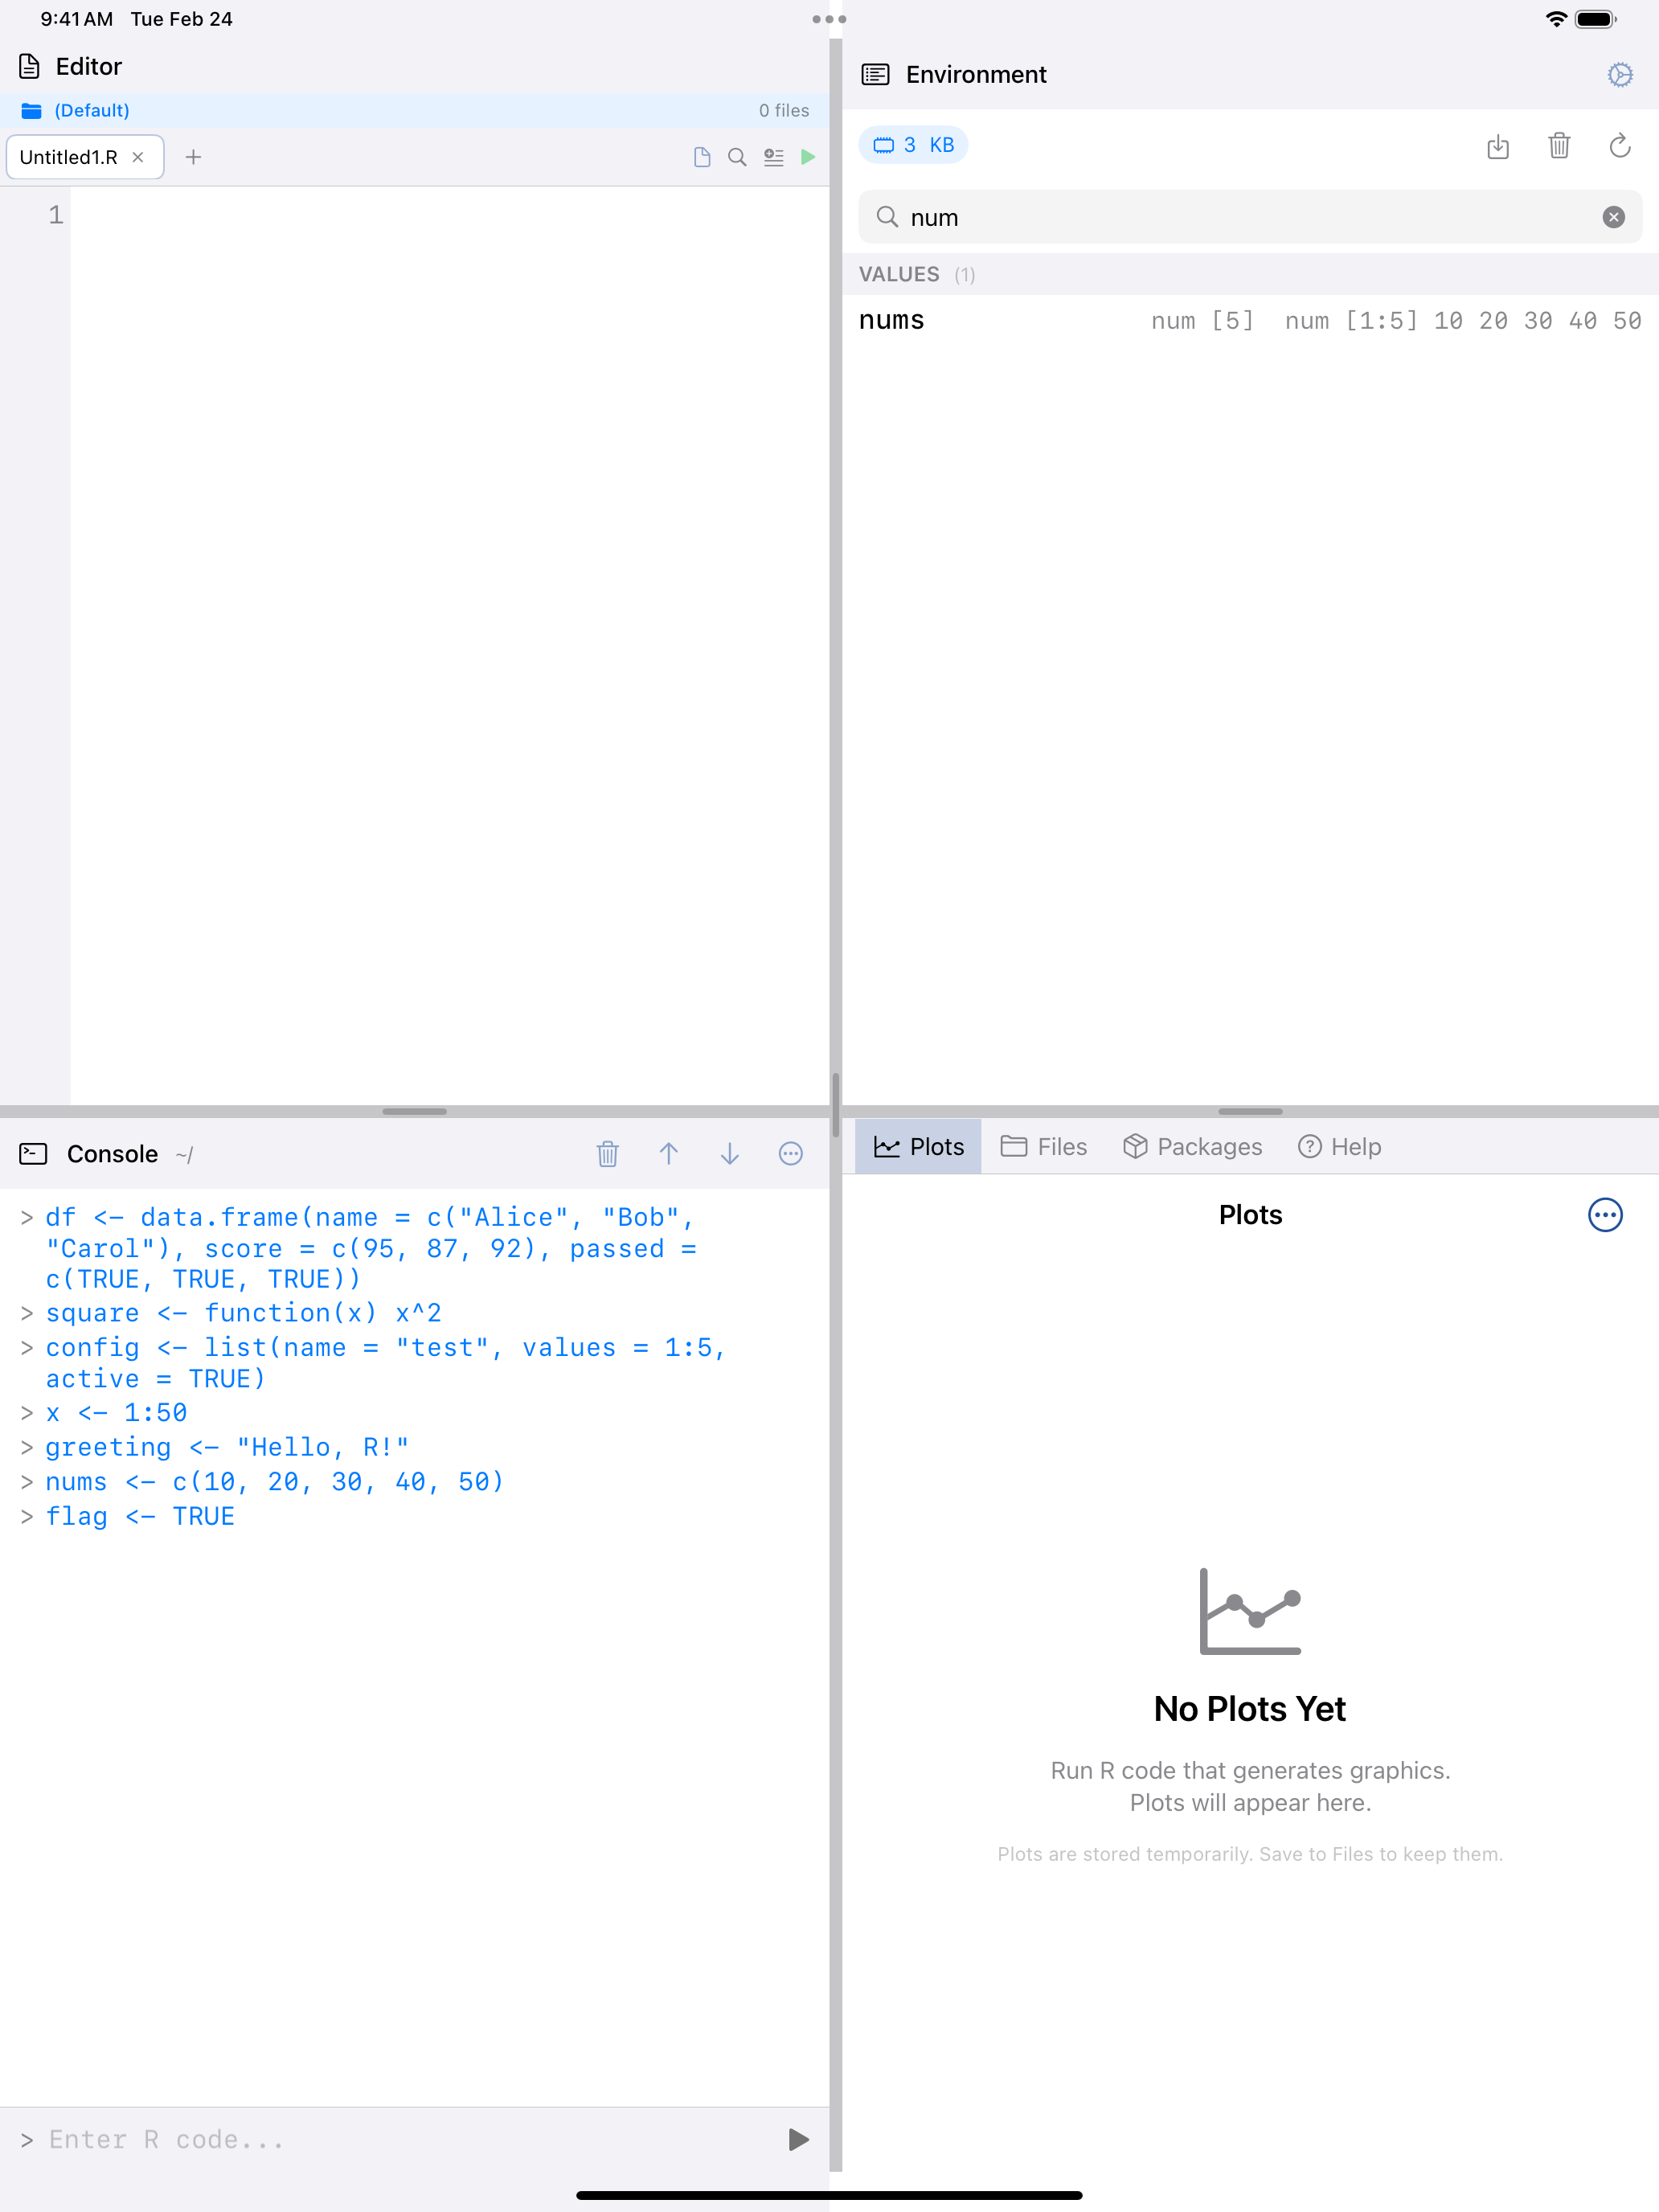1659x2212 pixels.
Task: Show memory usage via the 3 KB badge
Action: [913, 144]
